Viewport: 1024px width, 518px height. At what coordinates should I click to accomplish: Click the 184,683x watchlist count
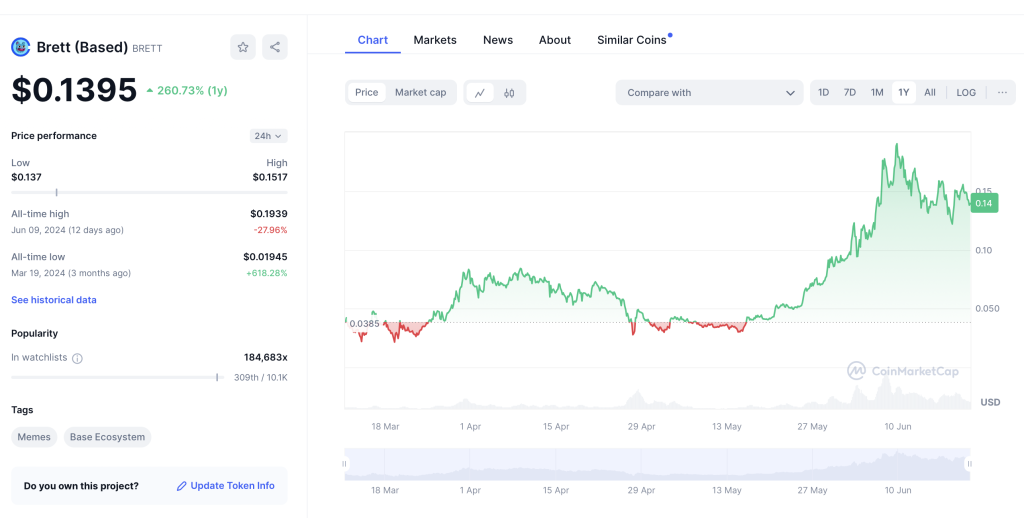[266, 357]
